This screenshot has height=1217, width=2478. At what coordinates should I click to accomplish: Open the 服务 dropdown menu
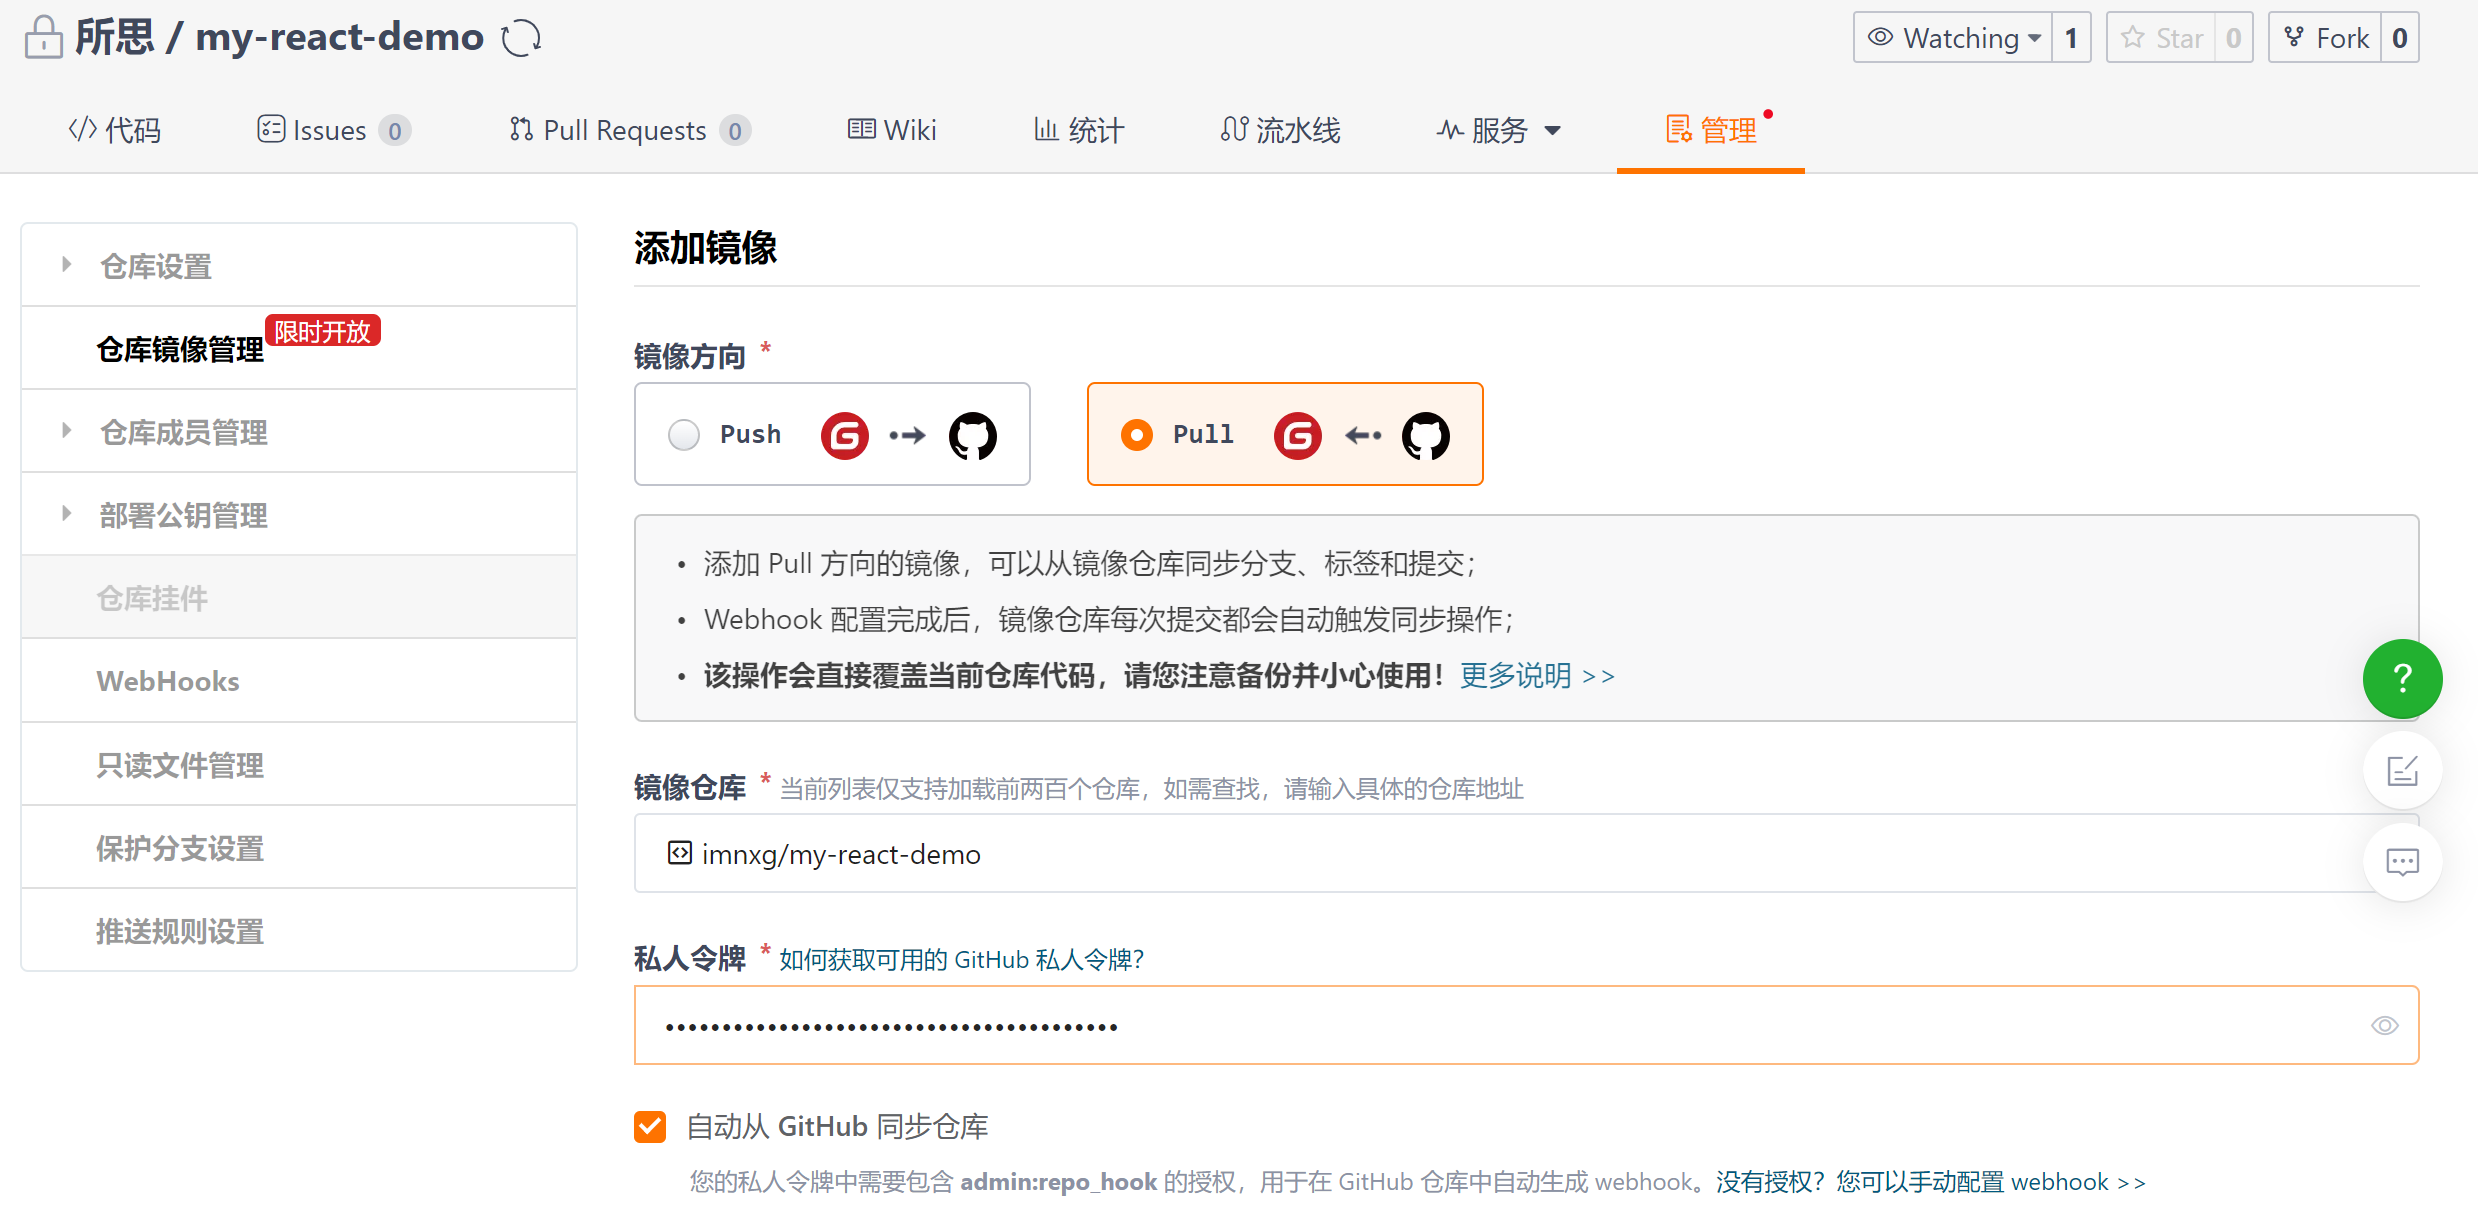(x=1498, y=131)
